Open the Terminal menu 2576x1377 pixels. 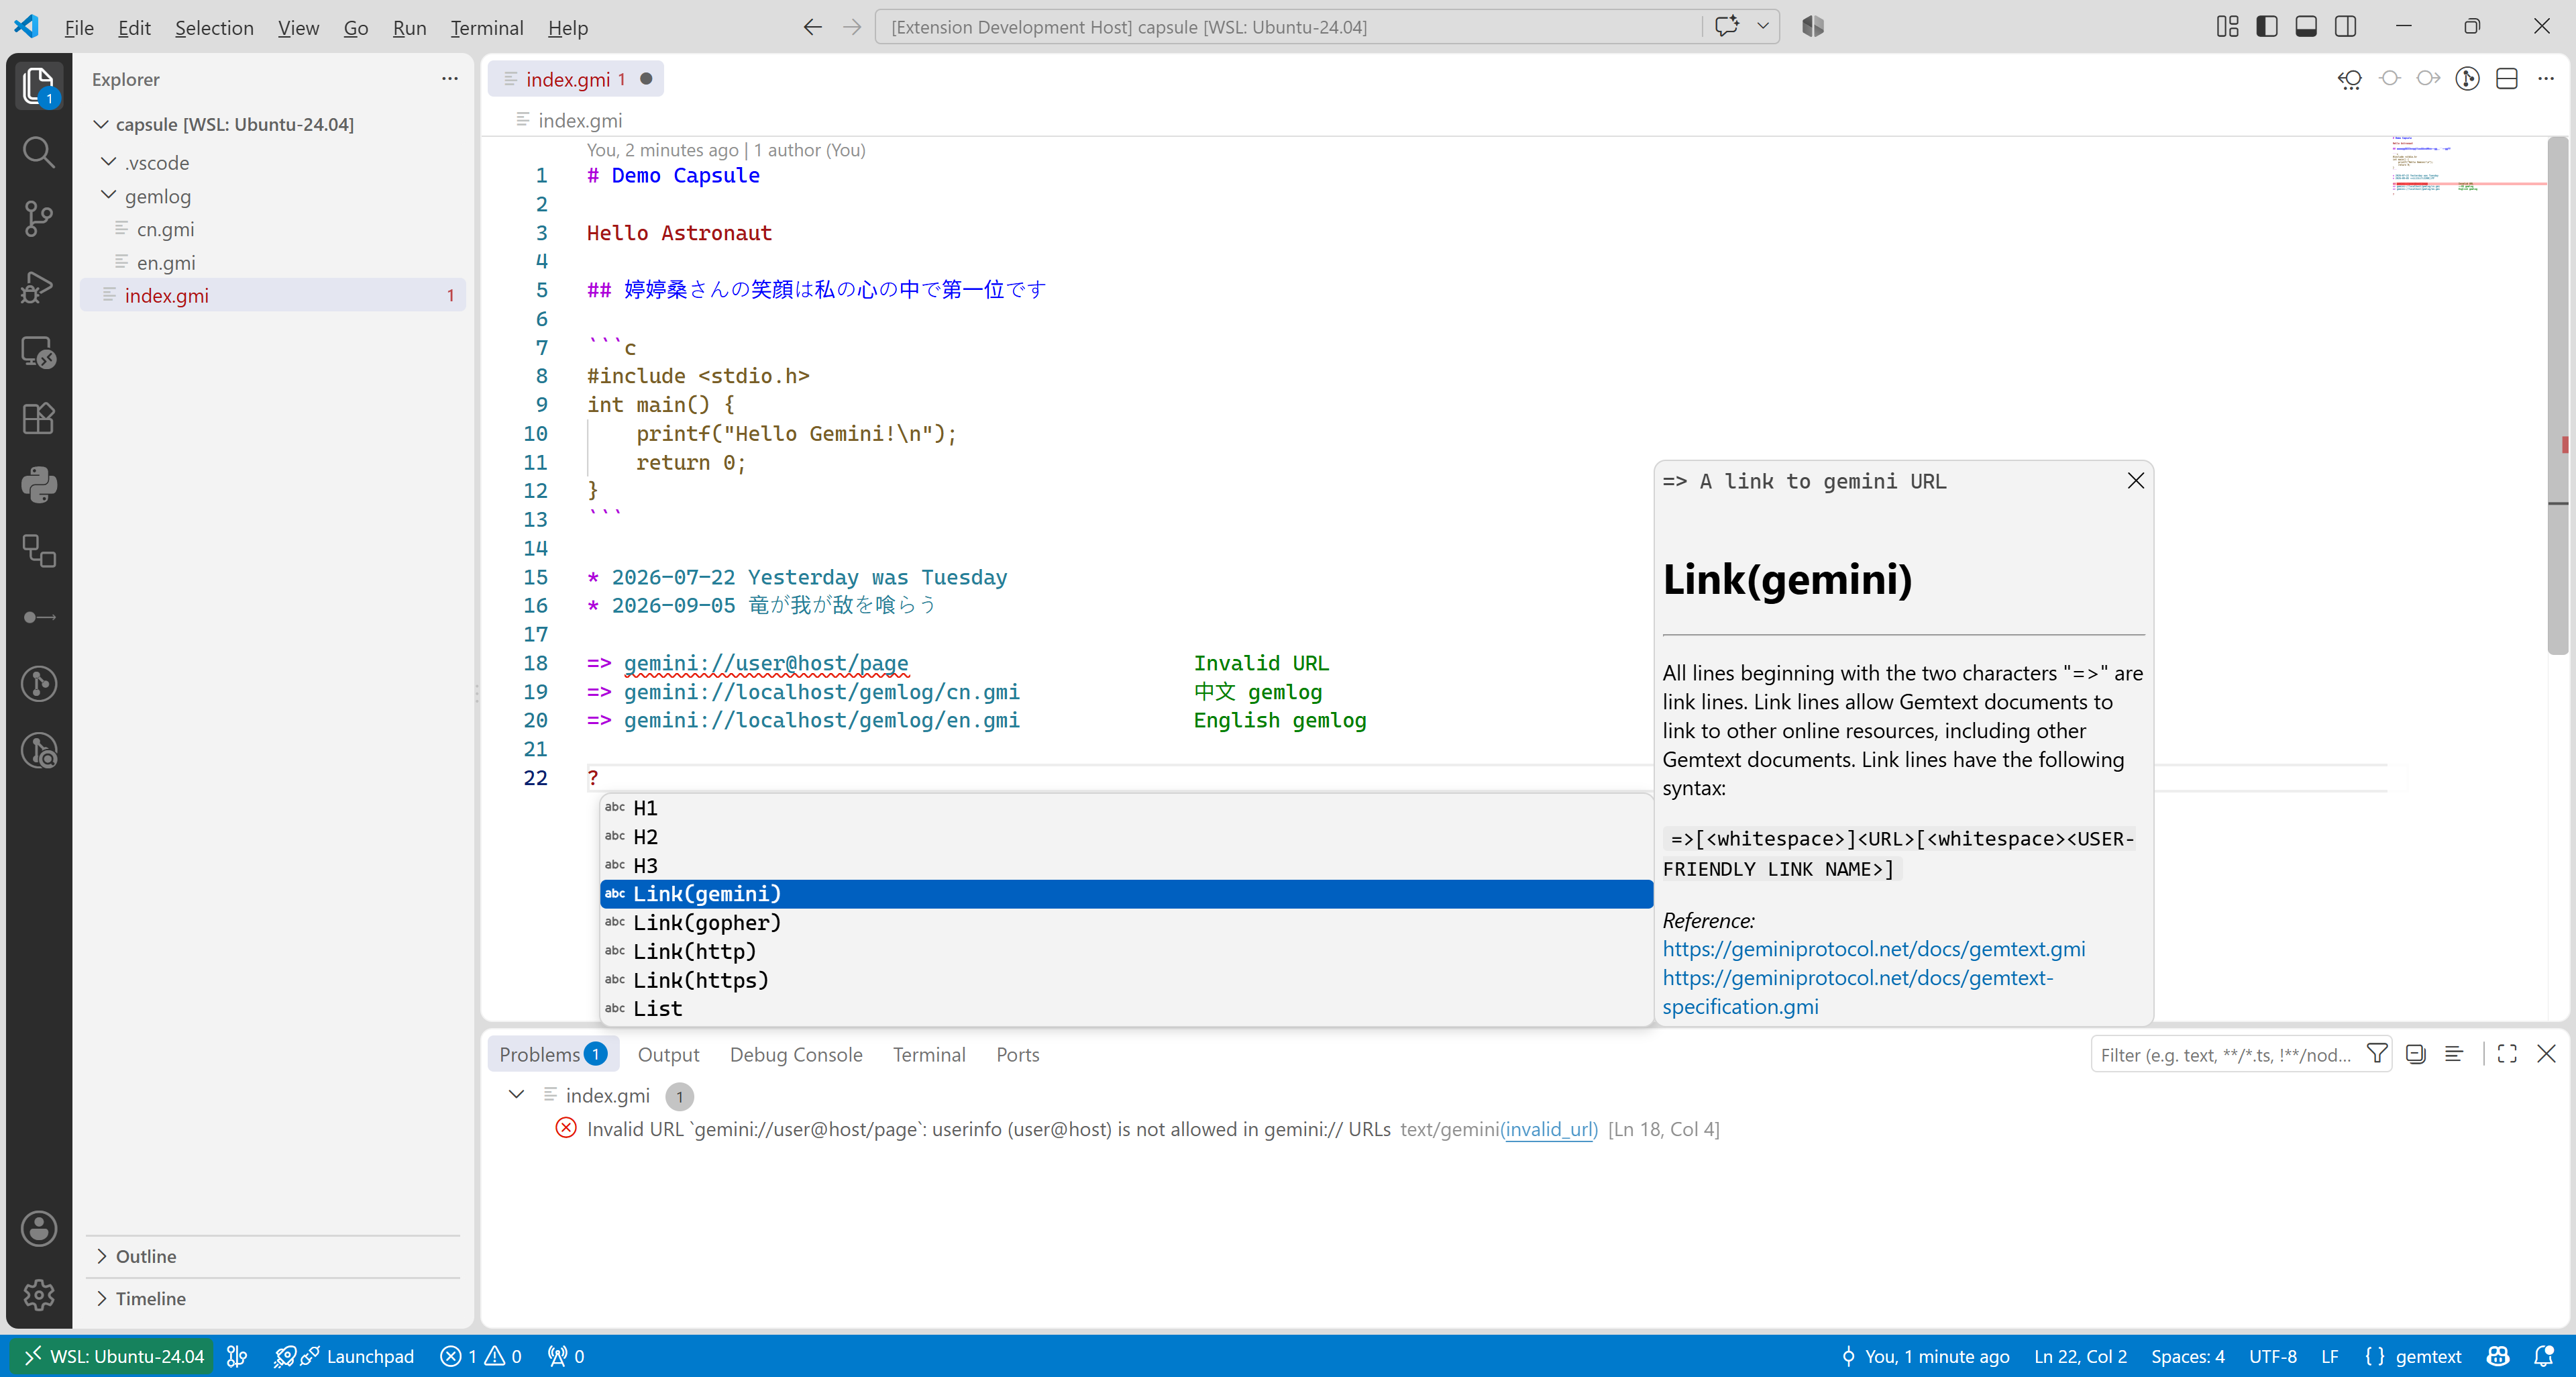[486, 27]
